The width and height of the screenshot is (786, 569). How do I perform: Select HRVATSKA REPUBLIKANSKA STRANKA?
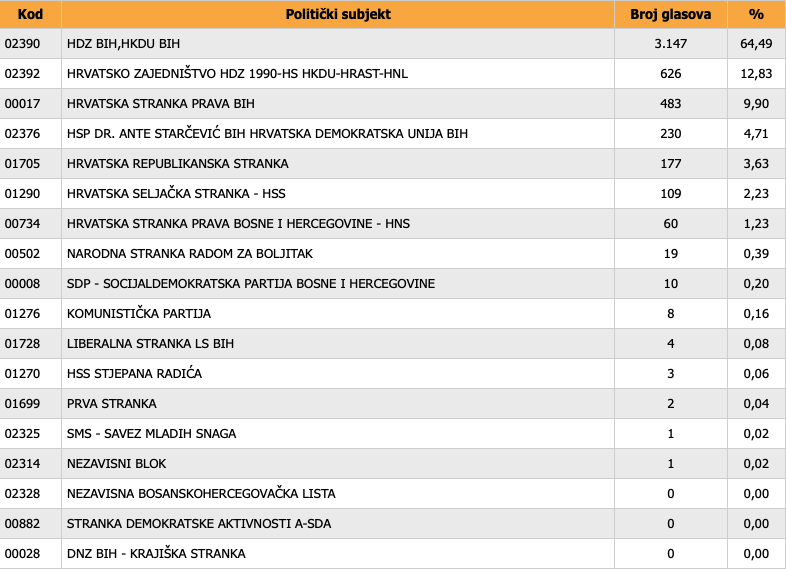[177, 164]
